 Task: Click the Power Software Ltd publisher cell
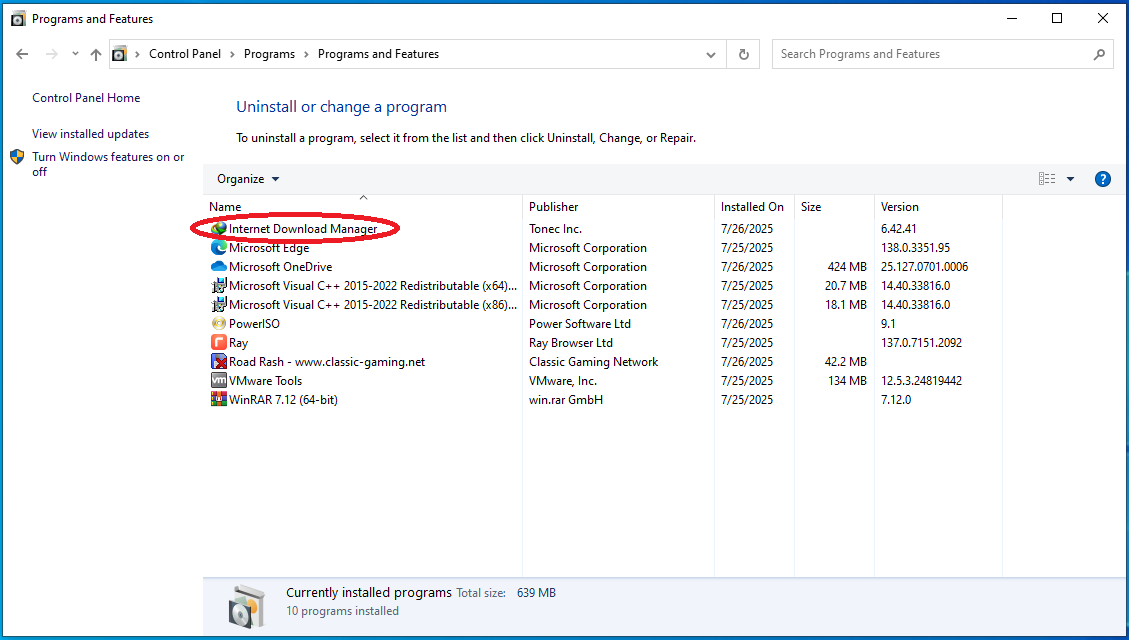tap(580, 324)
